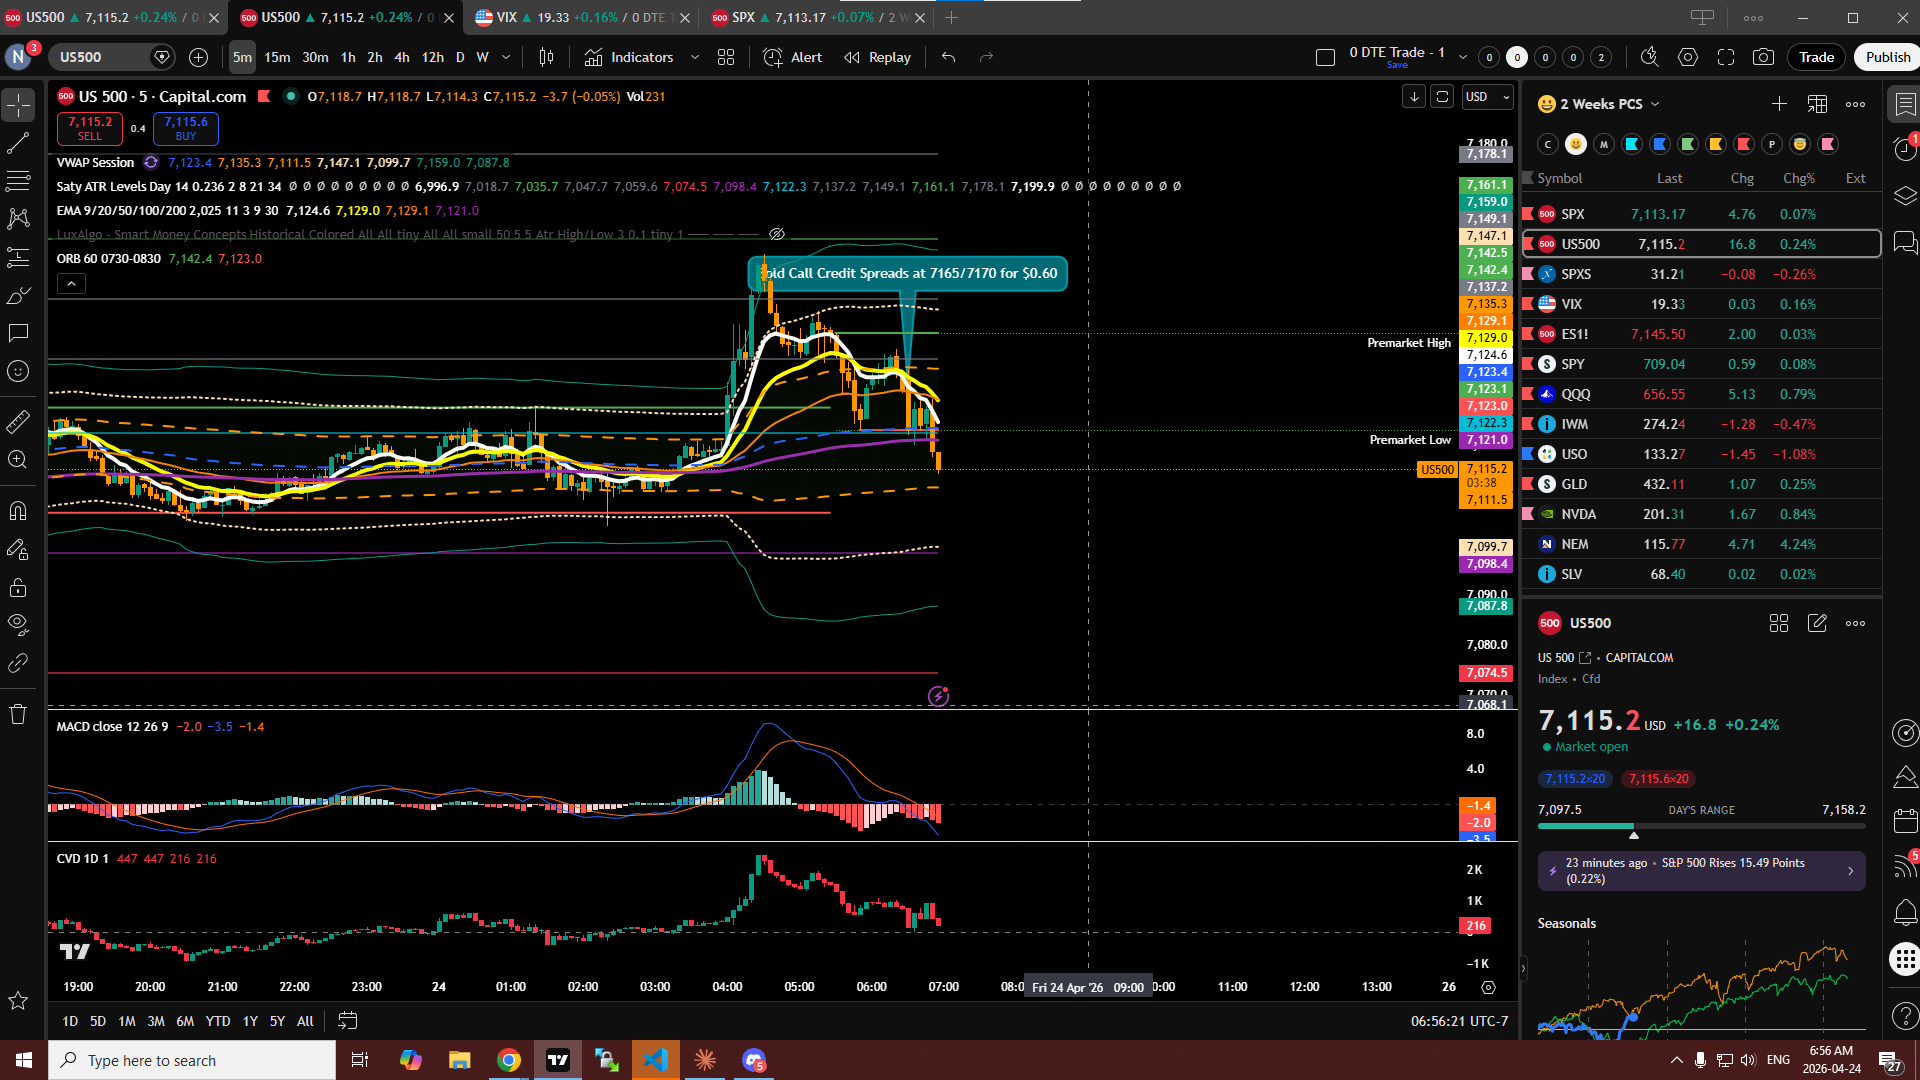1920x1080 pixels.
Task: Click the red flag color swatch for NVDA
Action: (x=1528, y=514)
